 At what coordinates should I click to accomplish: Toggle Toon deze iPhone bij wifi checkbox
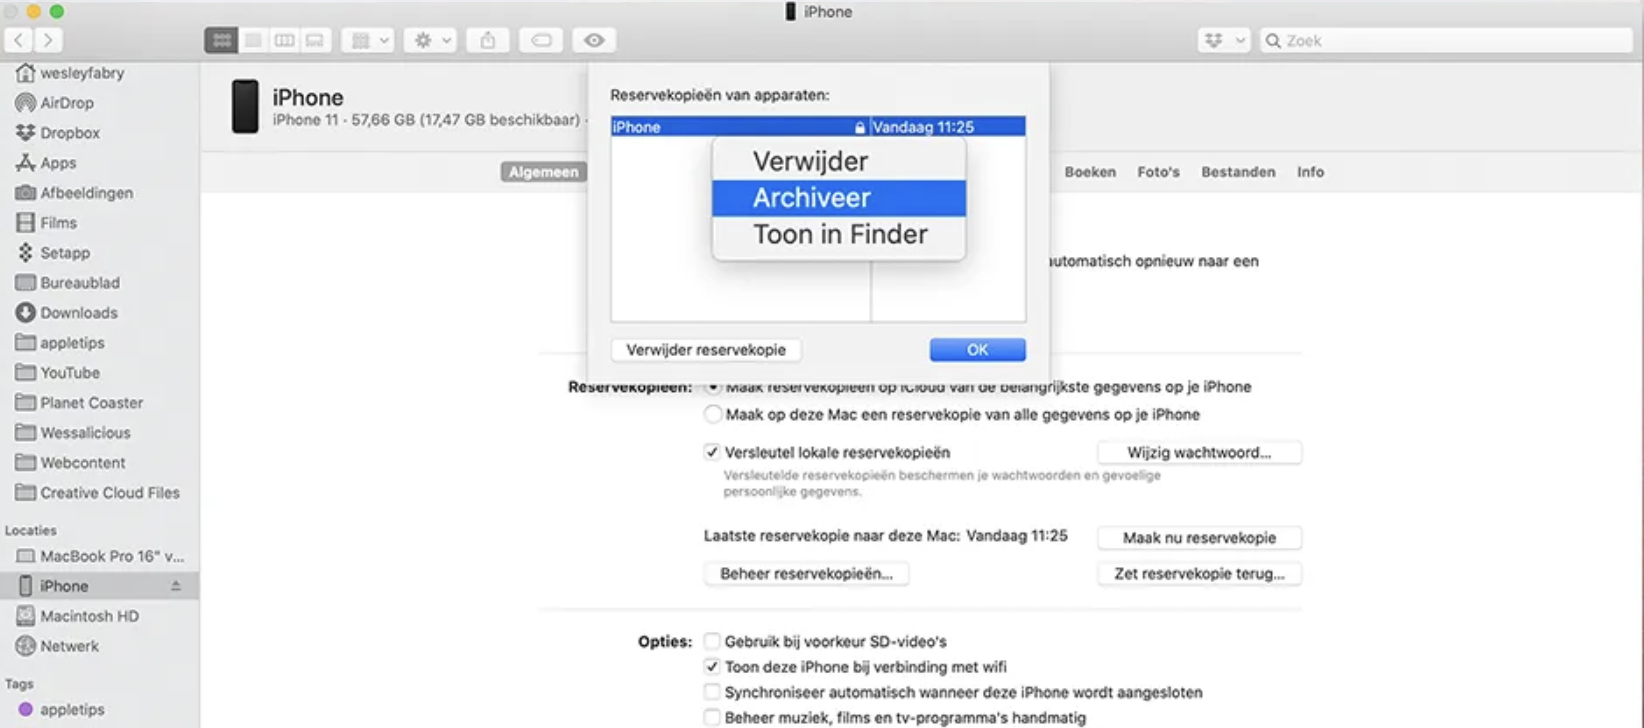[712, 667]
